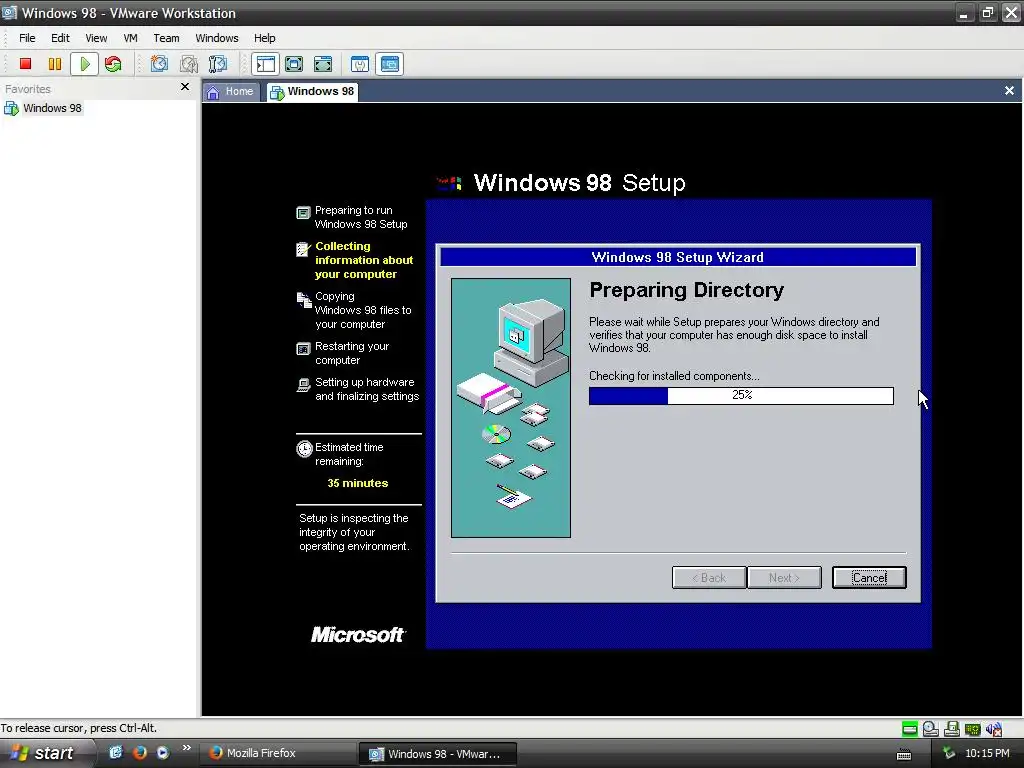Click 'Setting up hardware and finalizing settings' step

[366, 389]
